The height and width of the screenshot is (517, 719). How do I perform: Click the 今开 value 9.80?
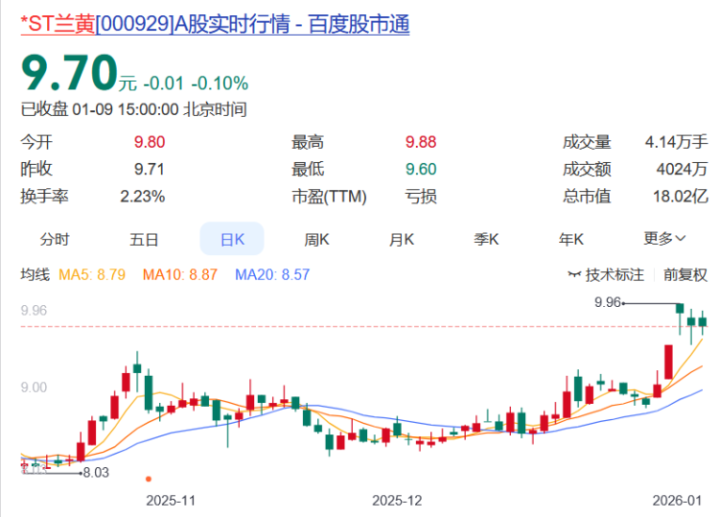click(149, 142)
